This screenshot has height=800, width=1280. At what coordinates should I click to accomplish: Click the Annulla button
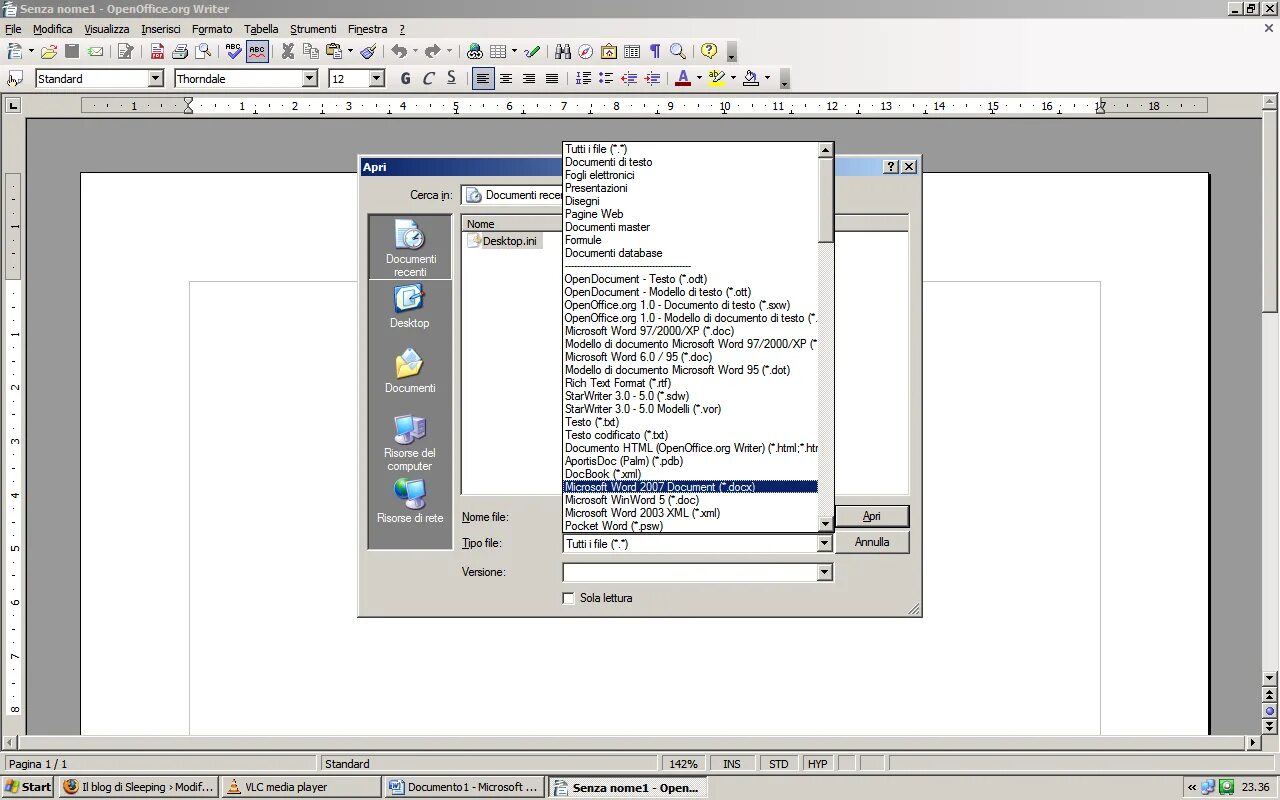[872, 542]
